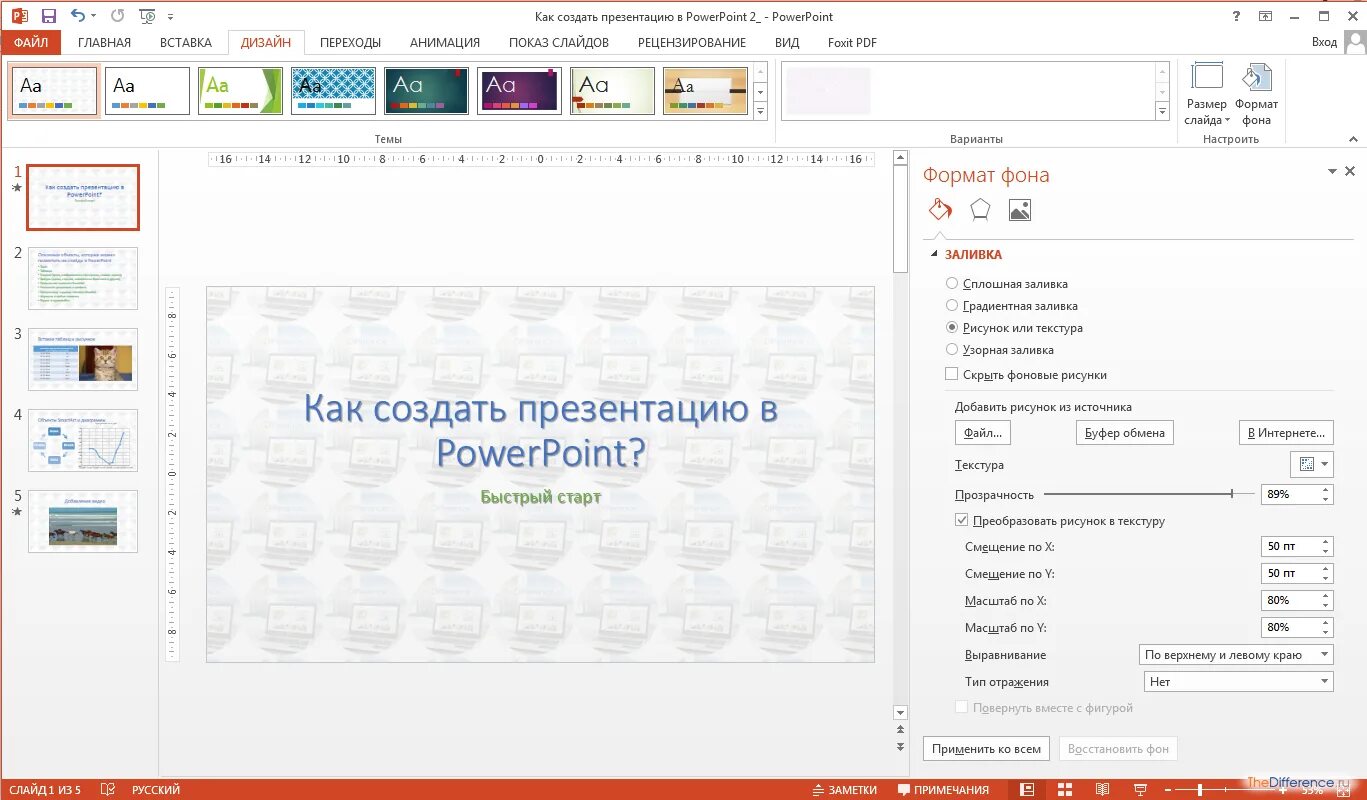The image size is (1367, 800).
Task: Click the Save icon in the quick access toolbar
Action: coord(48,16)
